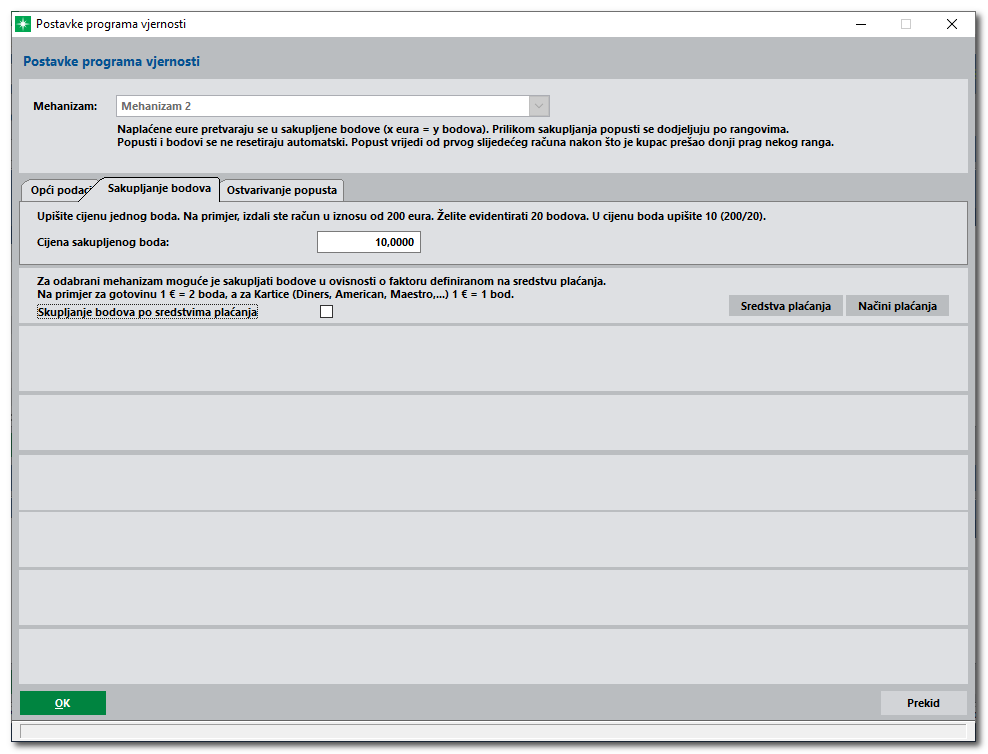Open Sredstva plaćanja settings

point(785,306)
